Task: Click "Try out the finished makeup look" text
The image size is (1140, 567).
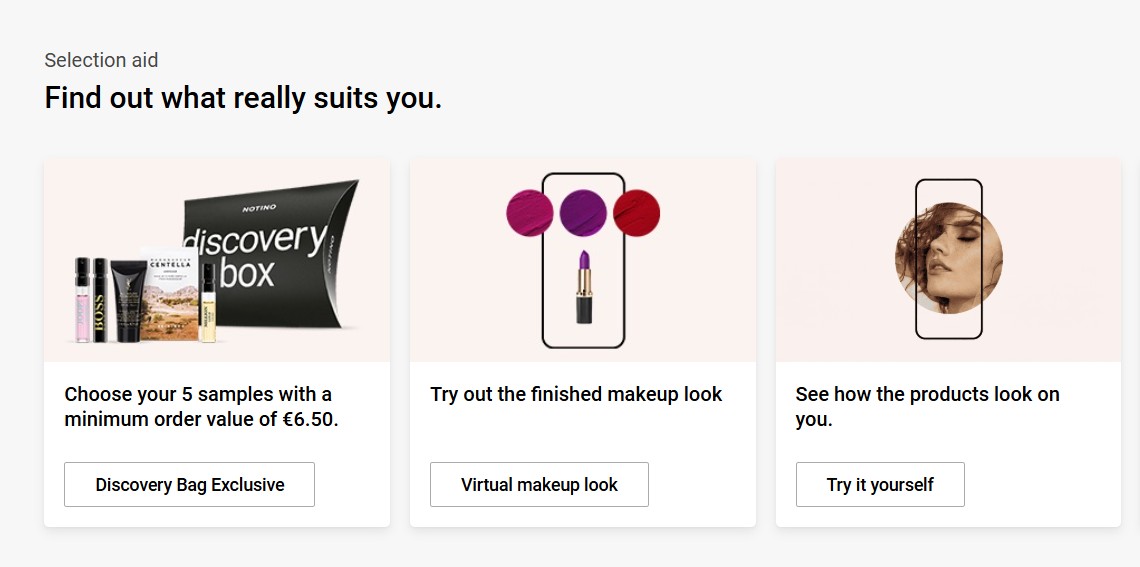Action: [576, 394]
